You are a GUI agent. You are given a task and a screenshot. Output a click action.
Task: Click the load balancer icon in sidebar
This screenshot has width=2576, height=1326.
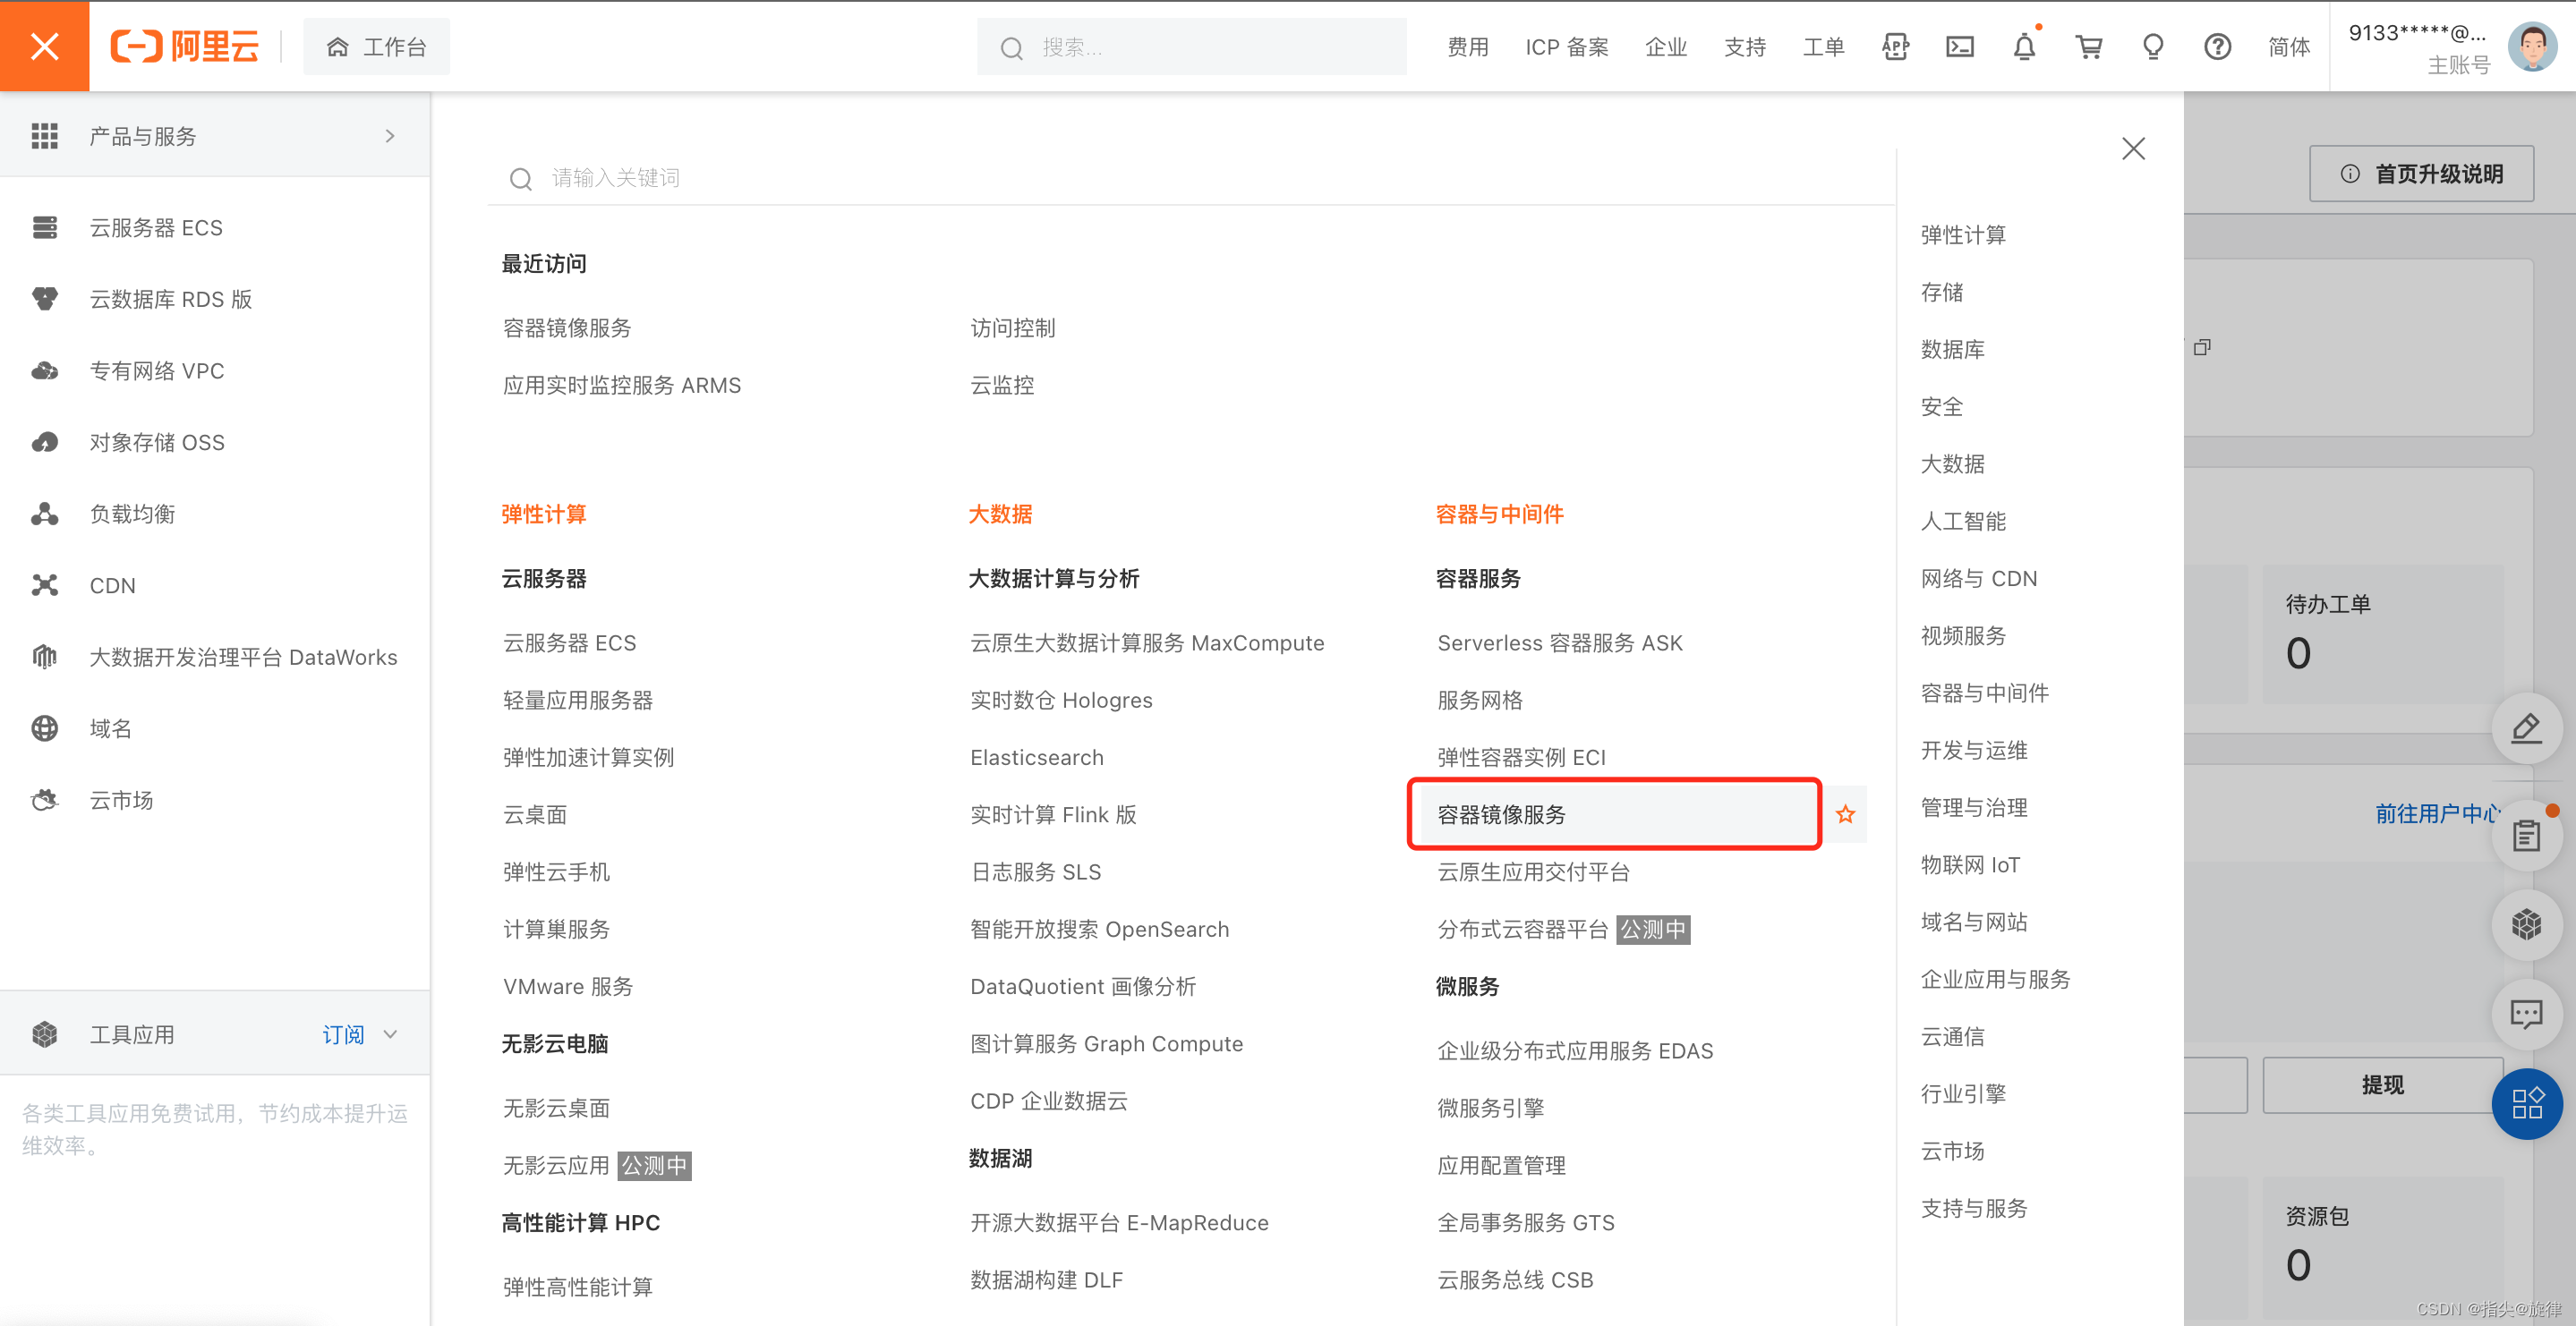45,513
